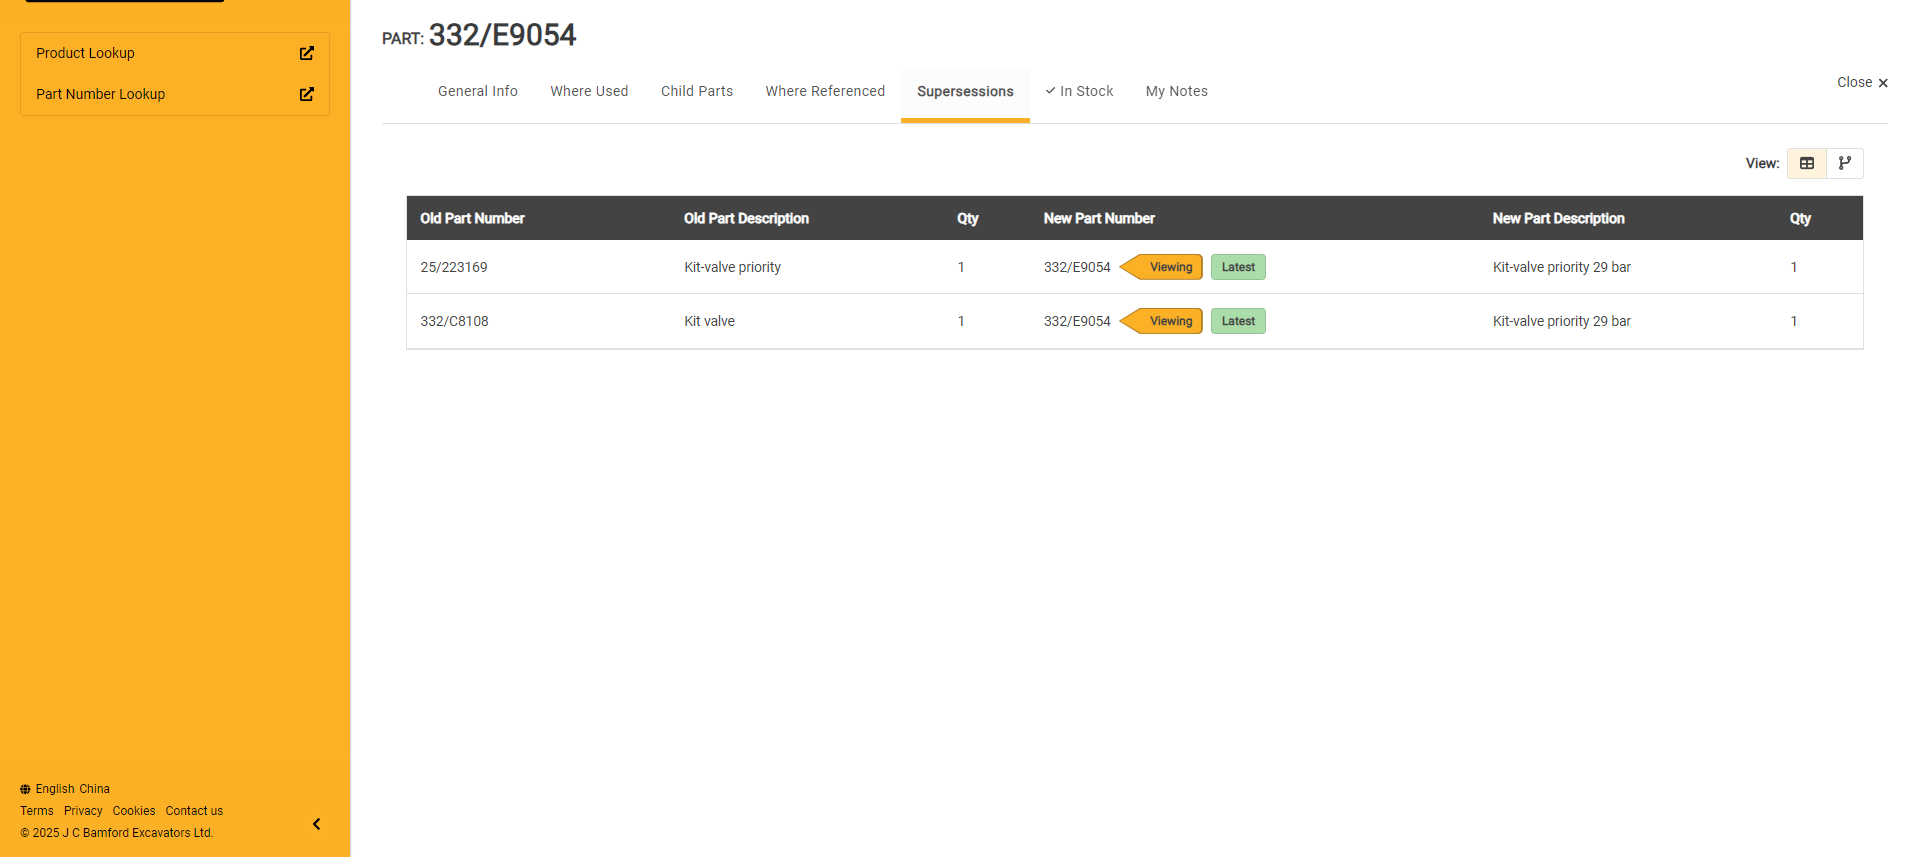
Task: Collapse the sidebar with the chevron arrow
Action: [x=316, y=824]
